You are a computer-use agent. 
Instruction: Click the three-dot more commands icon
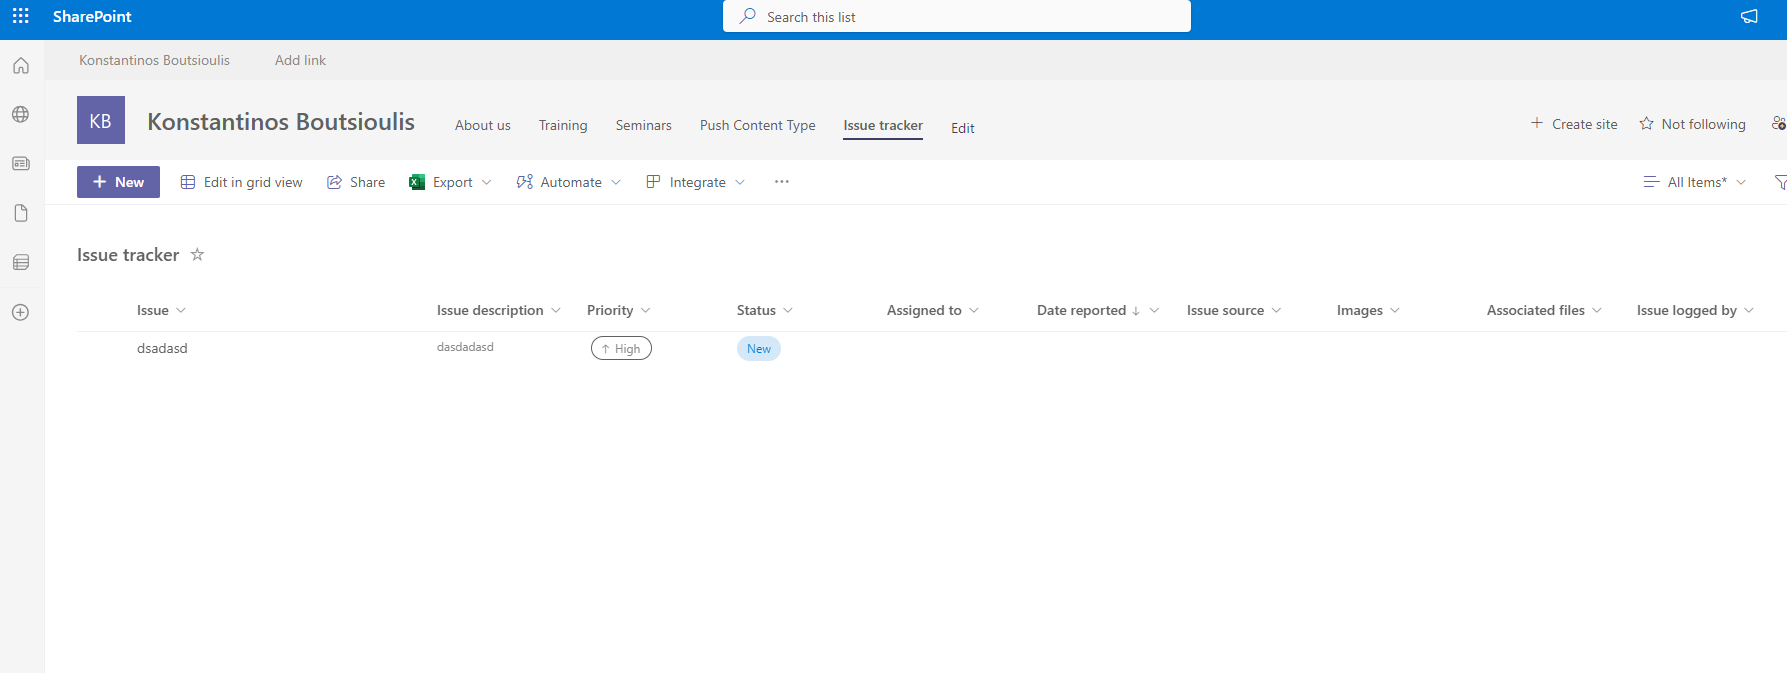point(782,181)
